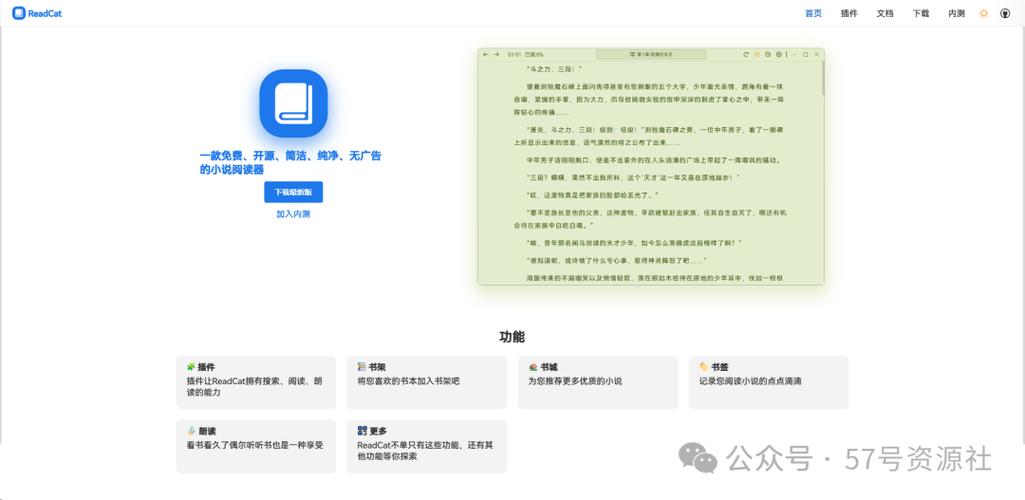Select the 书城 feature card title
This screenshot has width=1025, height=500.
548,367
